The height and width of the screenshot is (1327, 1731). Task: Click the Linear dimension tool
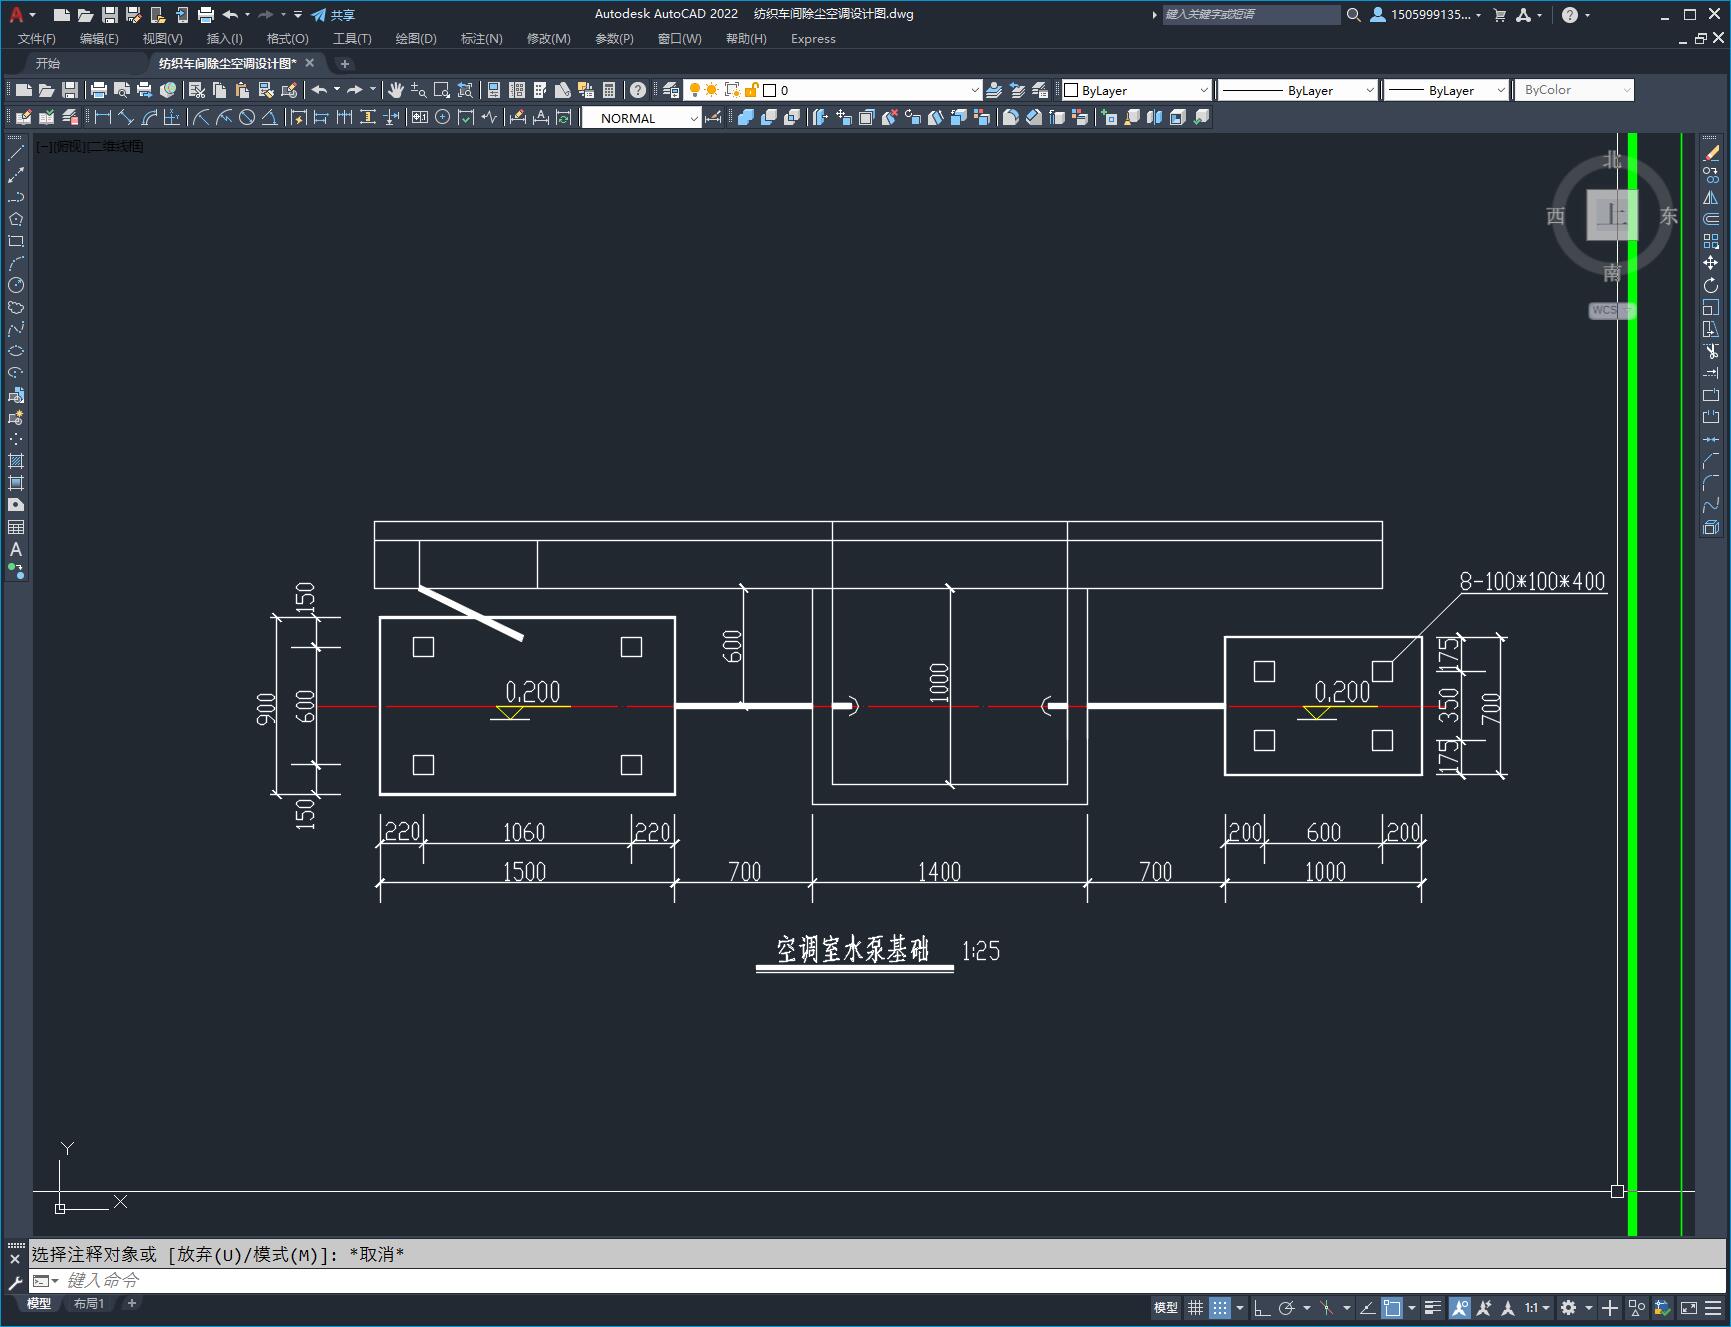pyautogui.click(x=103, y=118)
